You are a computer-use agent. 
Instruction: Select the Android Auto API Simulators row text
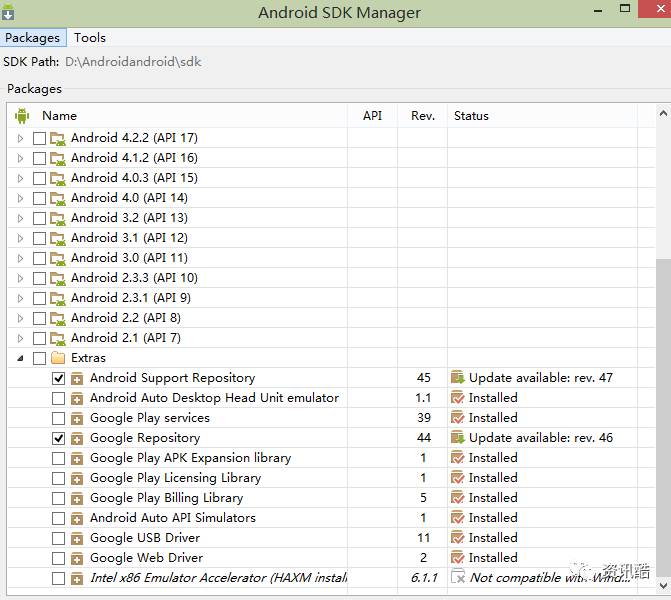click(x=173, y=518)
